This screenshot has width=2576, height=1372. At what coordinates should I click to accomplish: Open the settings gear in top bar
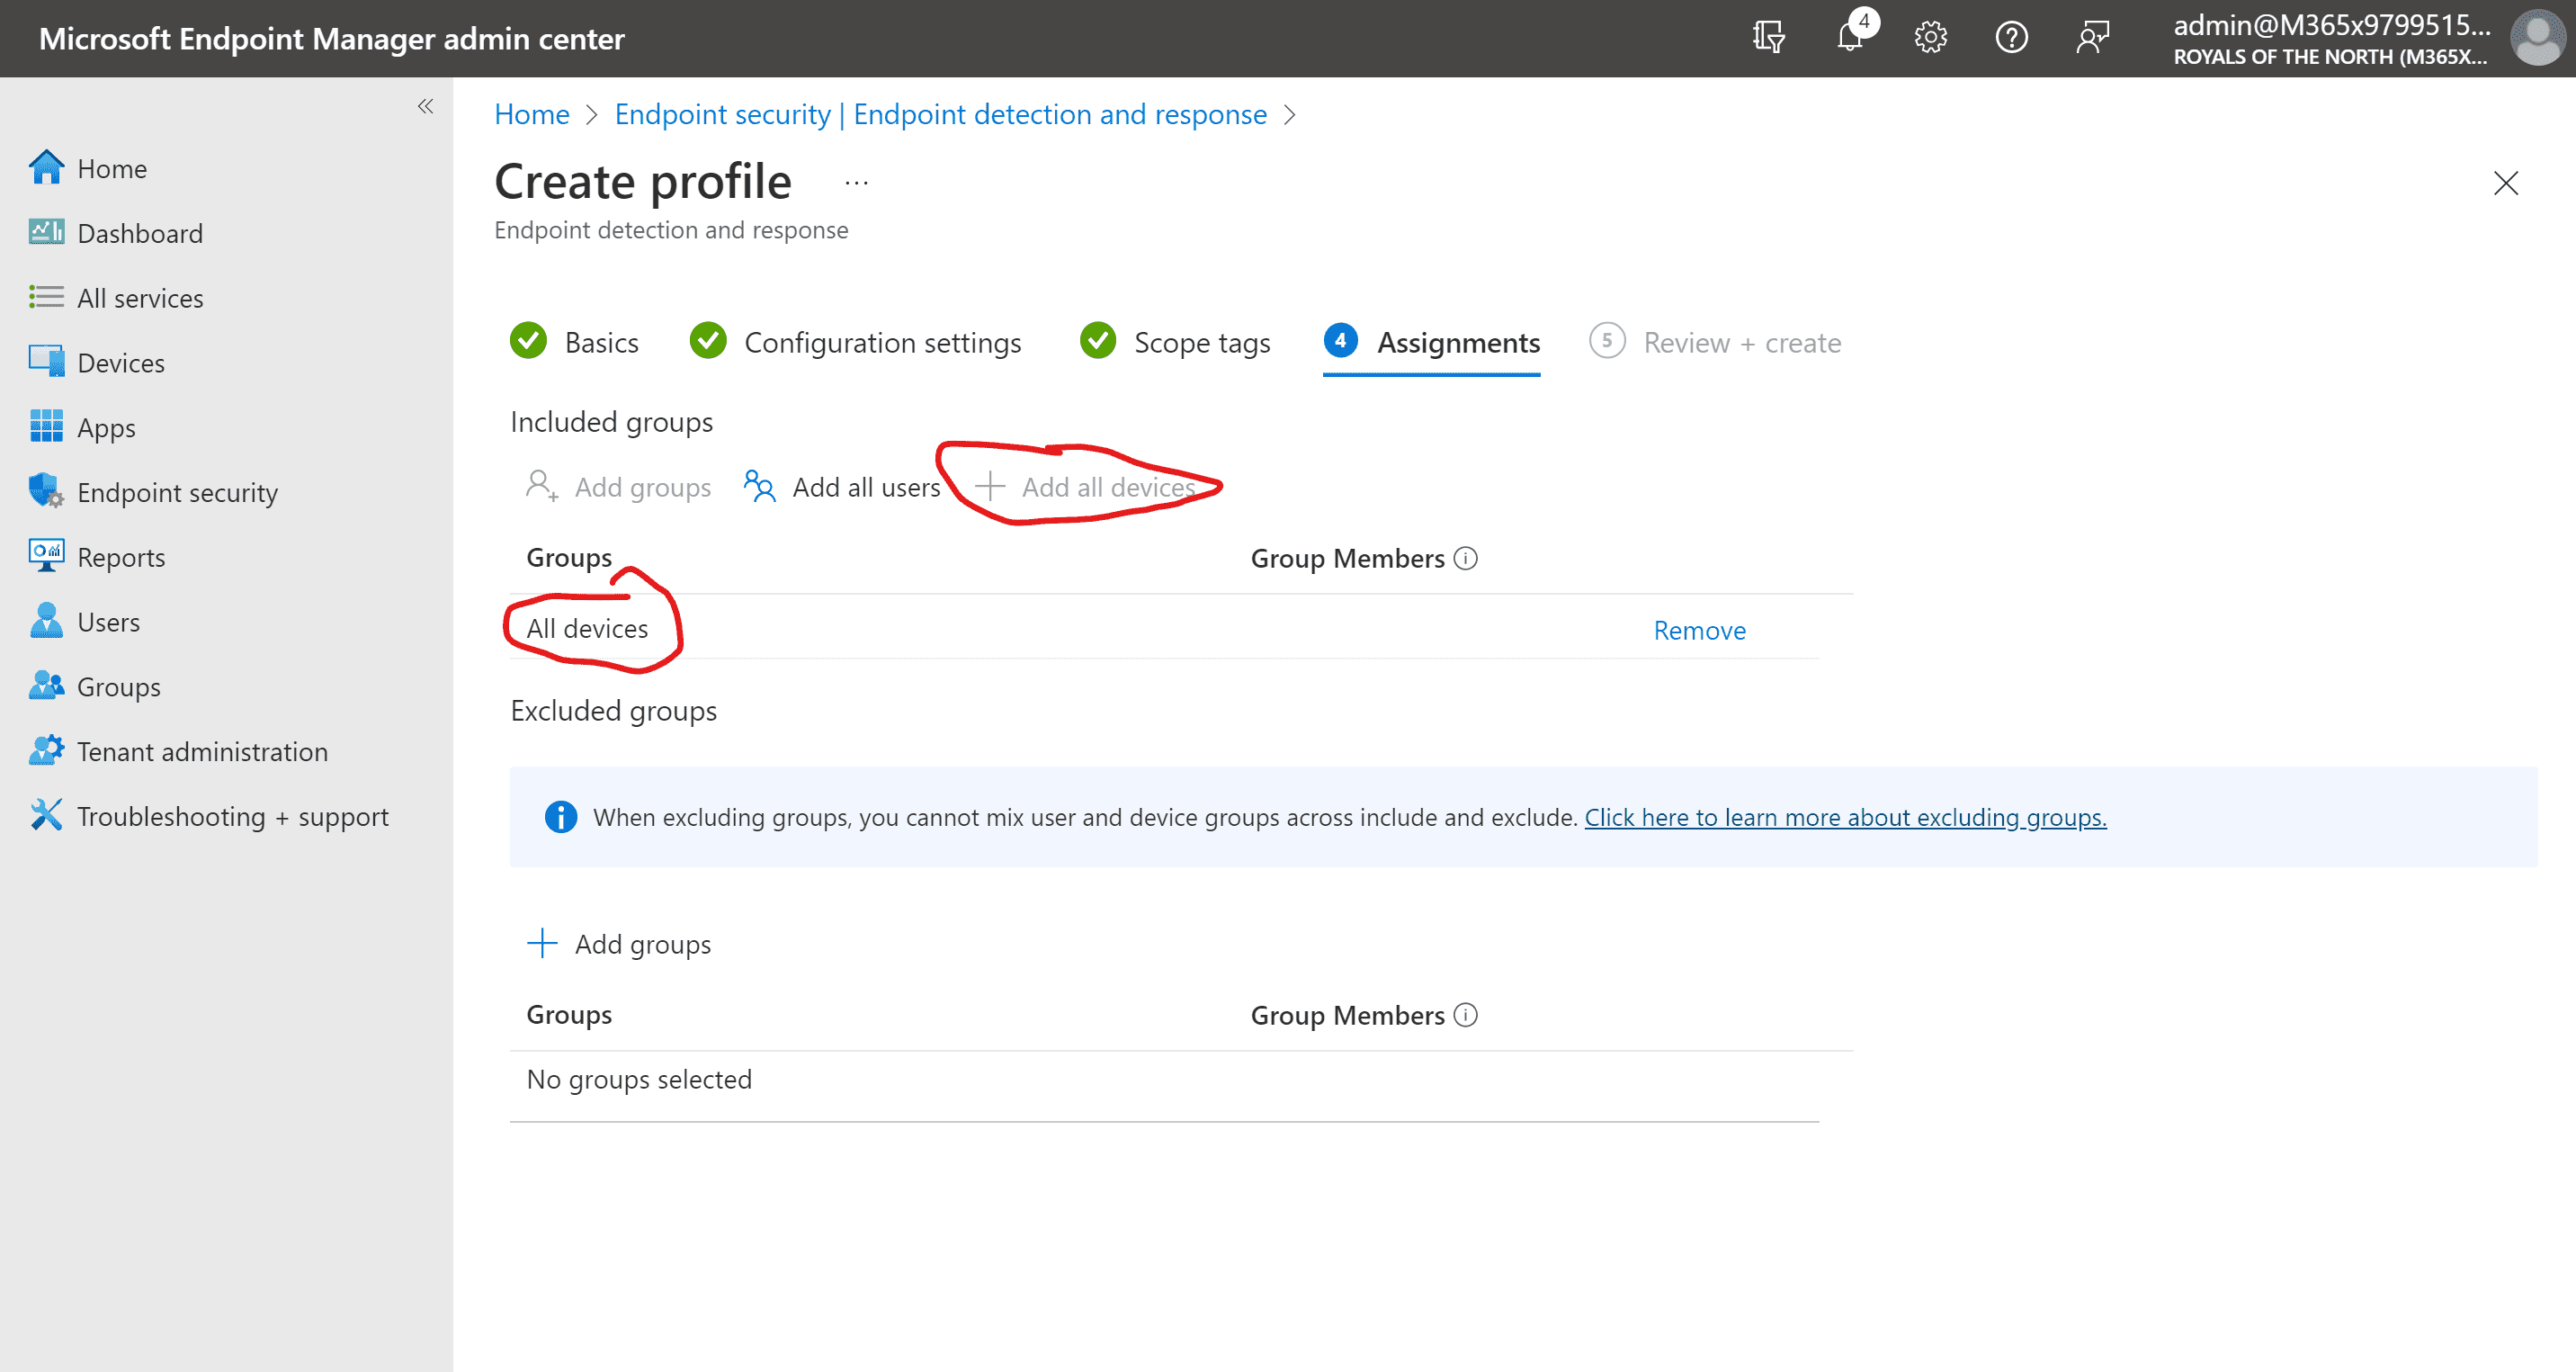click(x=1930, y=38)
